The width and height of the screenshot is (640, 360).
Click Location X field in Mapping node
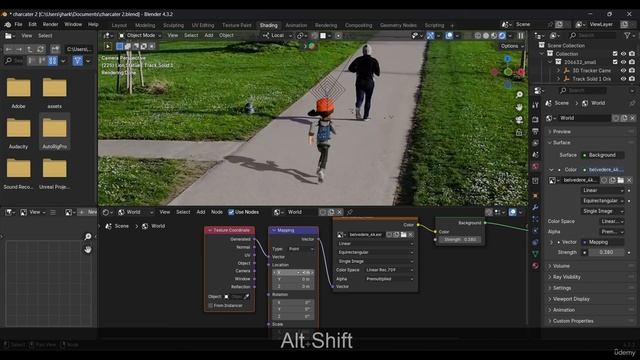[293, 272]
